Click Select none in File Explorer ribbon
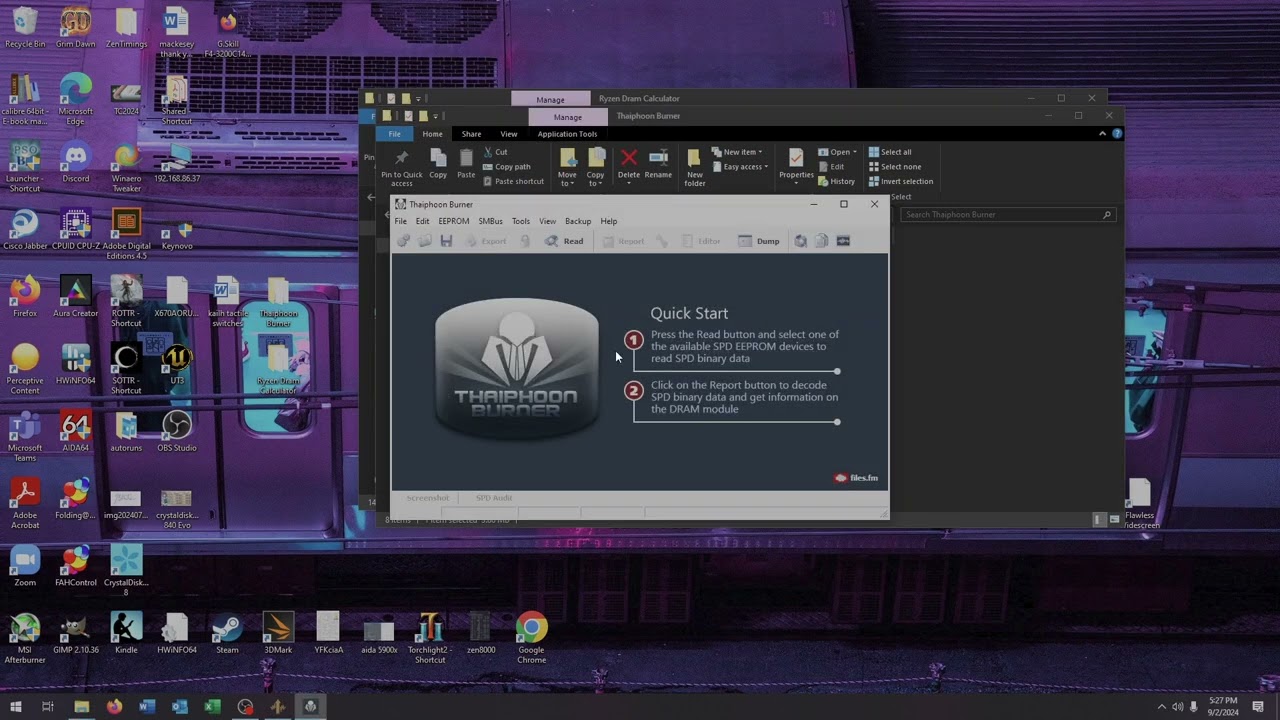 pyautogui.click(x=895, y=167)
